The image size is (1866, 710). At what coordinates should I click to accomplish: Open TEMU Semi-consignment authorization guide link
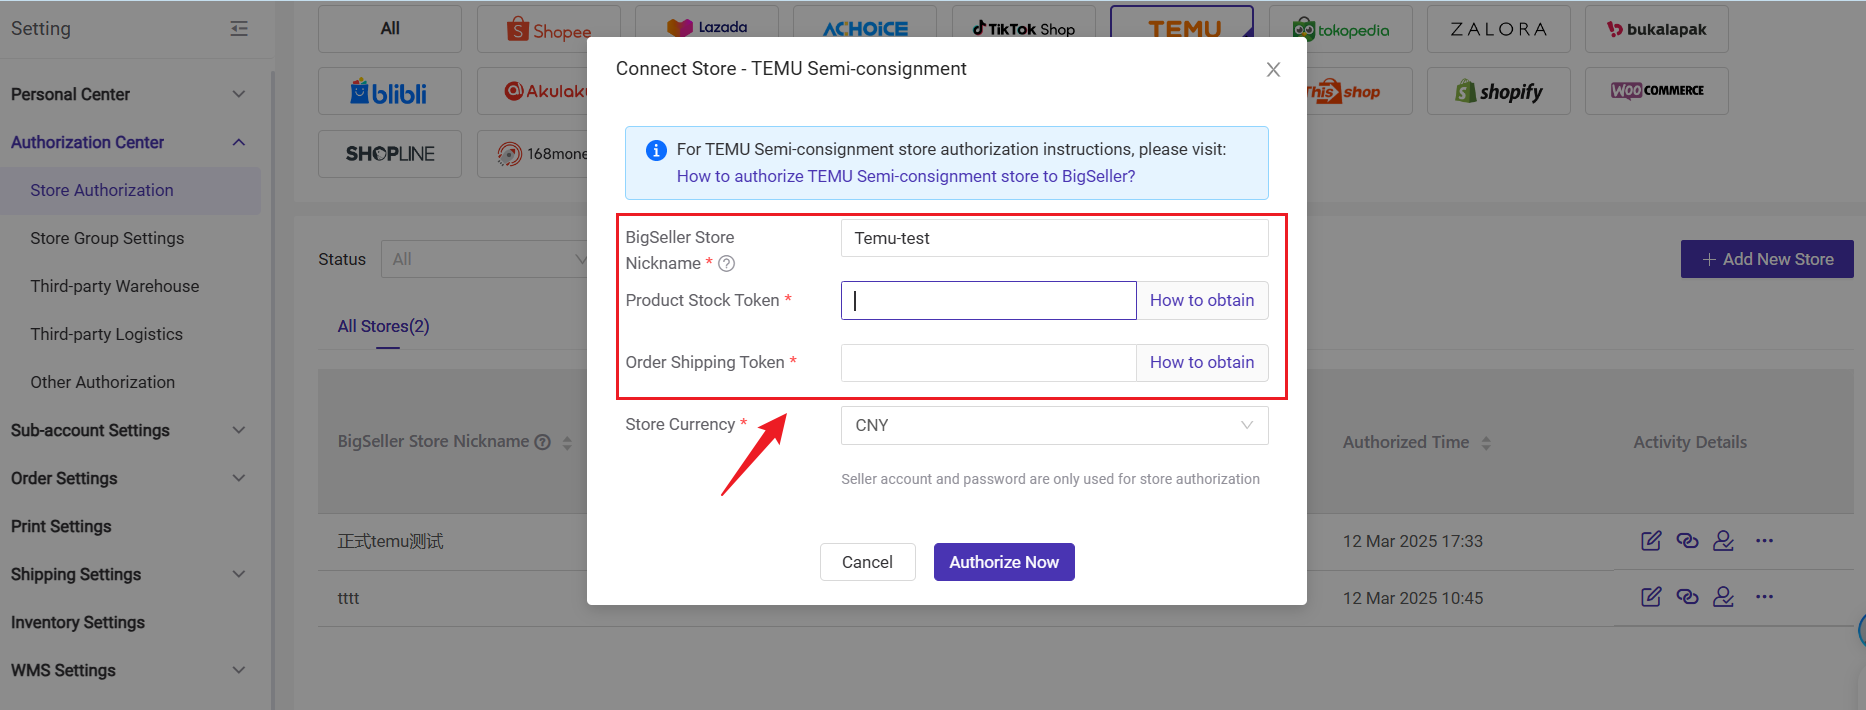click(906, 176)
